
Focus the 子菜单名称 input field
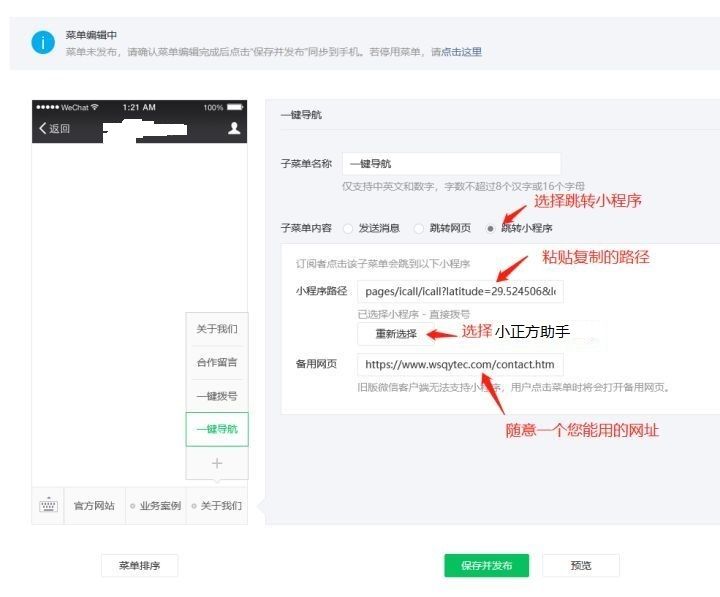(x=451, y=163)
